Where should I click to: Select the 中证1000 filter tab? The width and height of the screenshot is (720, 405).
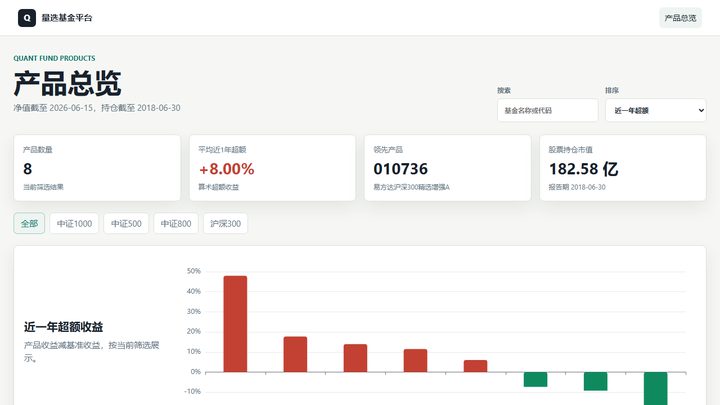click(74, 224)
